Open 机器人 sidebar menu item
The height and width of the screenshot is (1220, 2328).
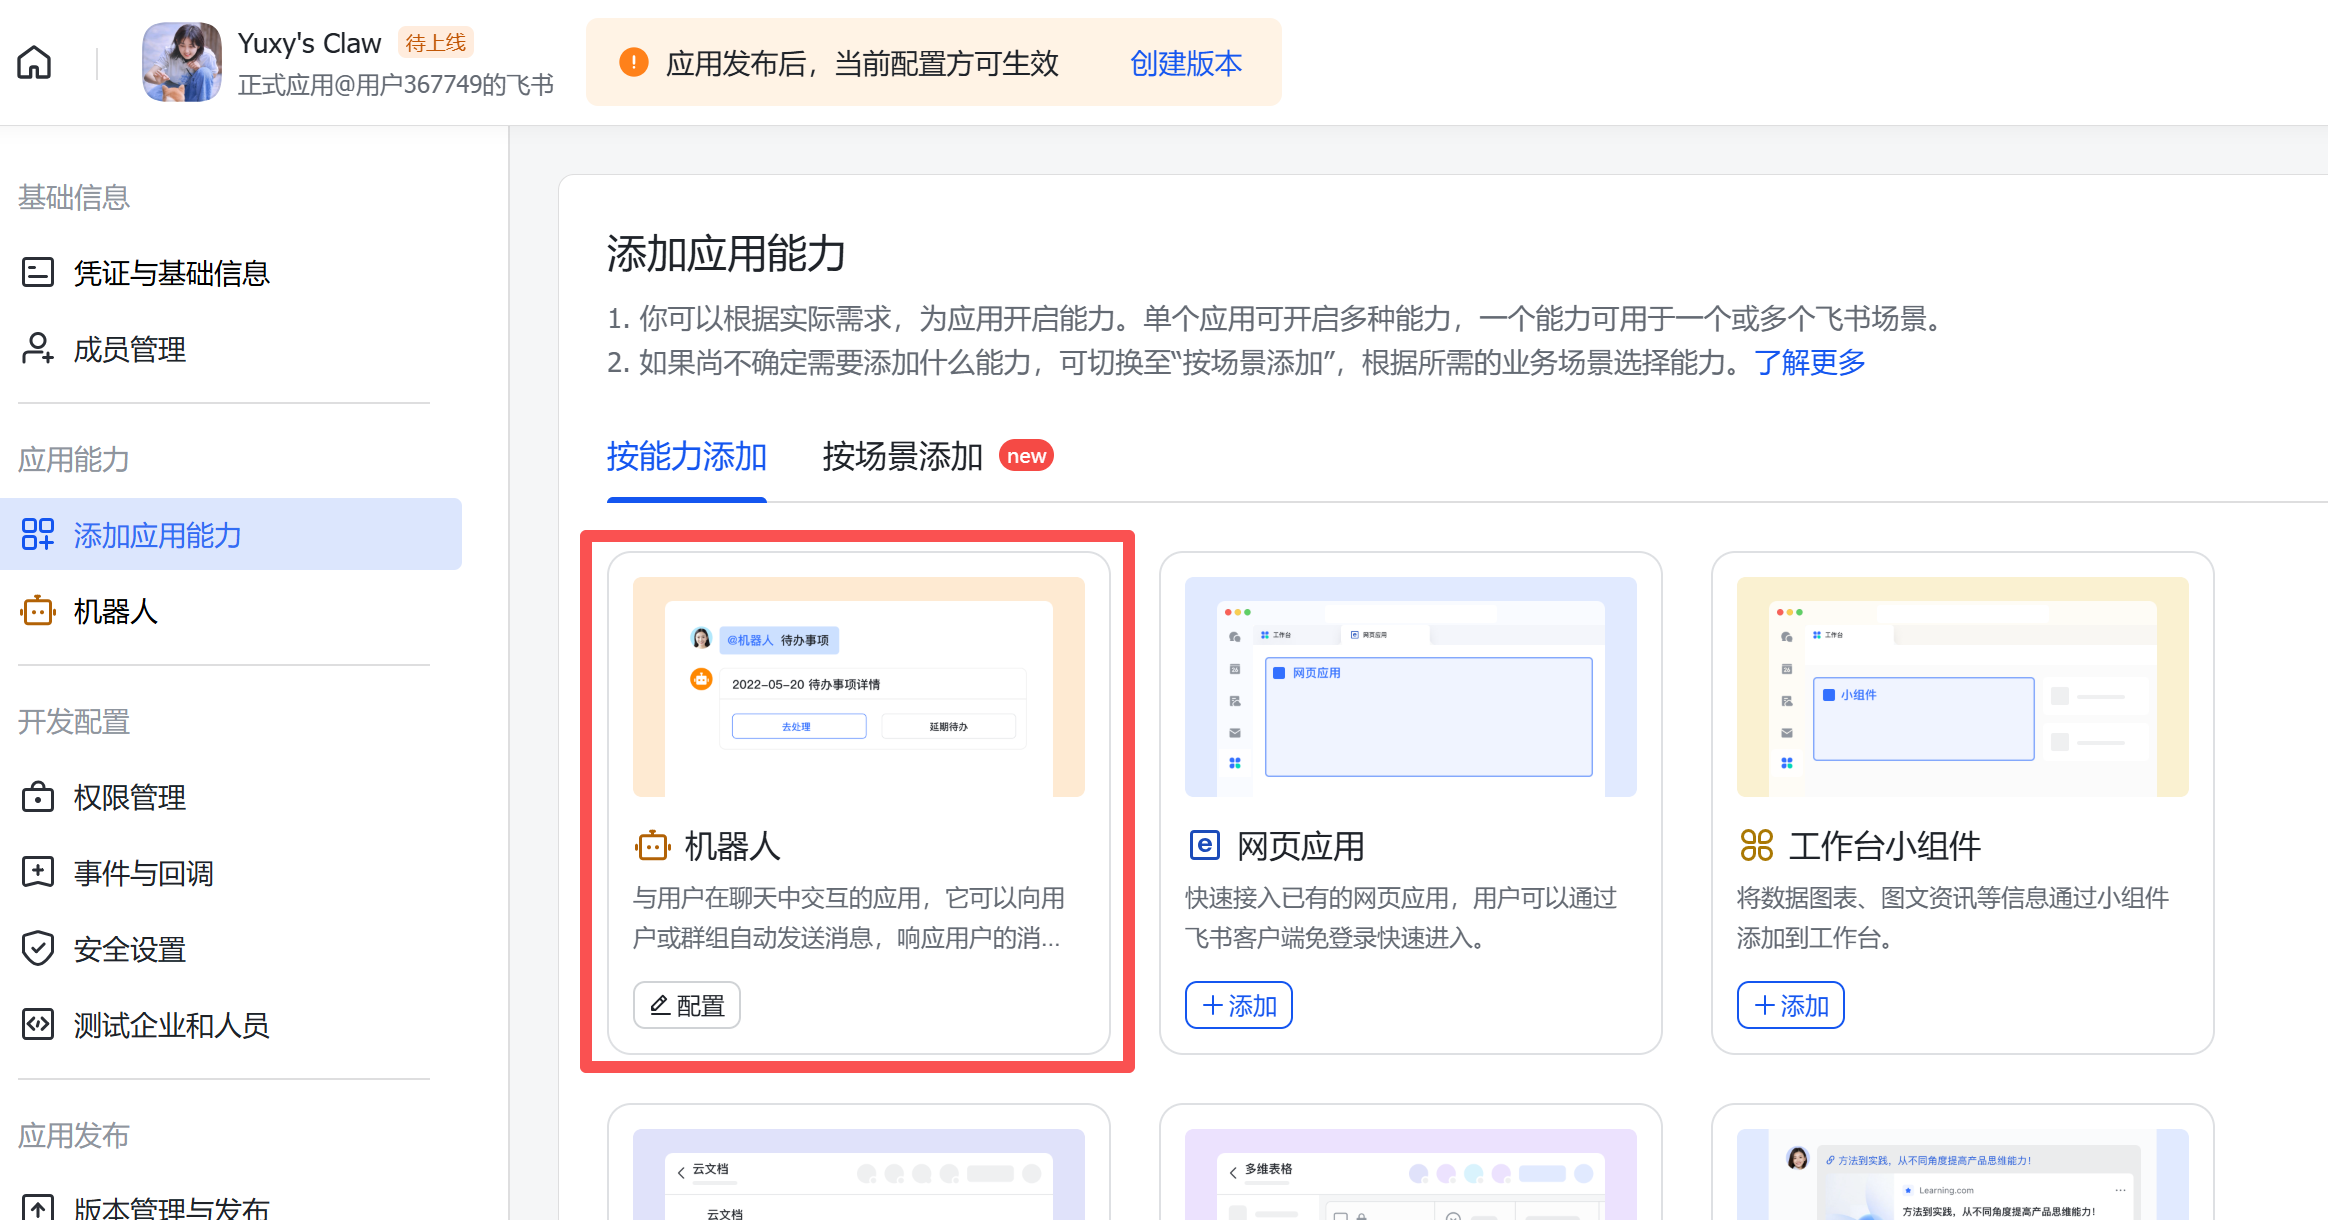pos(115,611)
